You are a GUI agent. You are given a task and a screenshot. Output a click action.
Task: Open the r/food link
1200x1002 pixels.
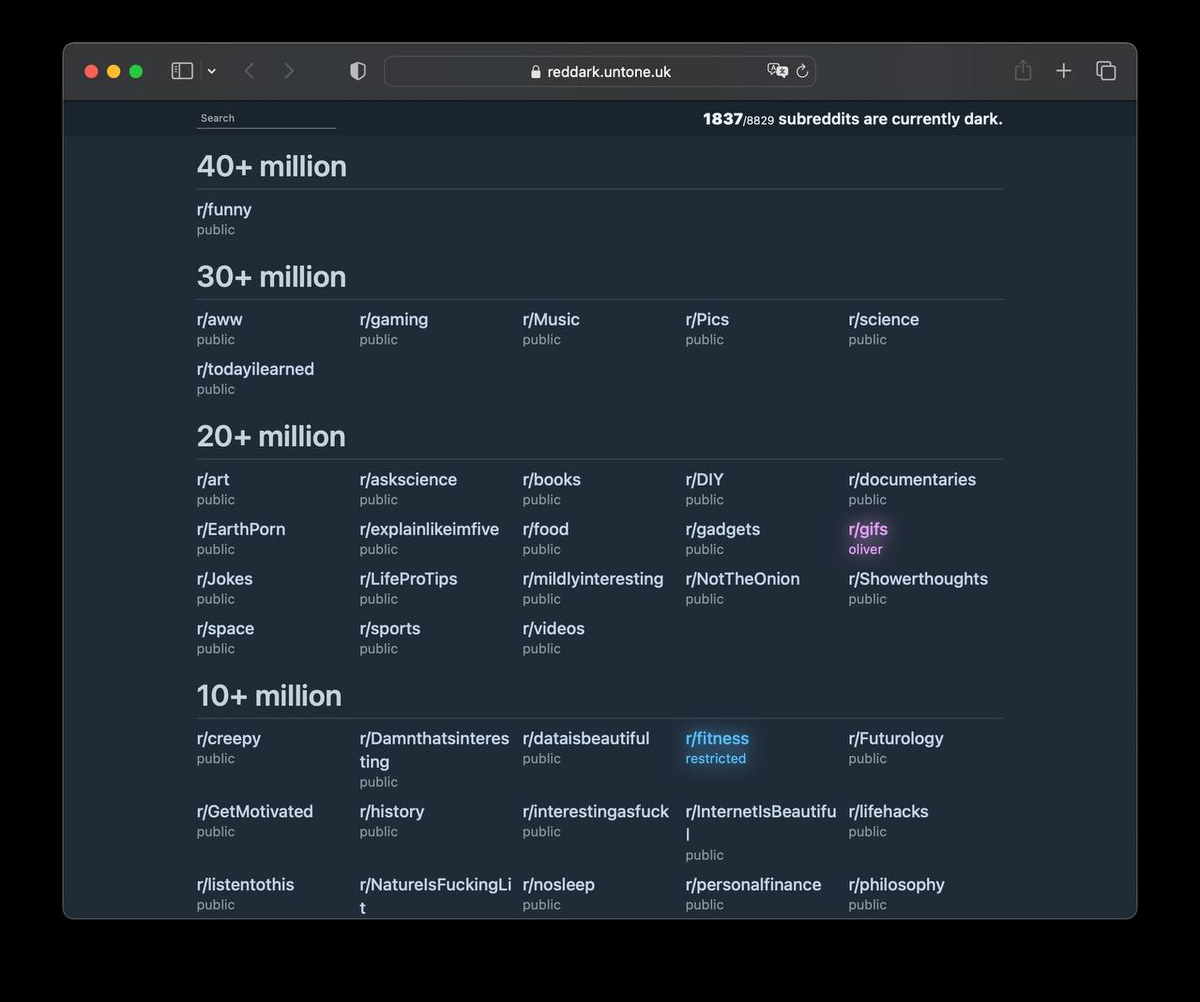pos(546,530)
